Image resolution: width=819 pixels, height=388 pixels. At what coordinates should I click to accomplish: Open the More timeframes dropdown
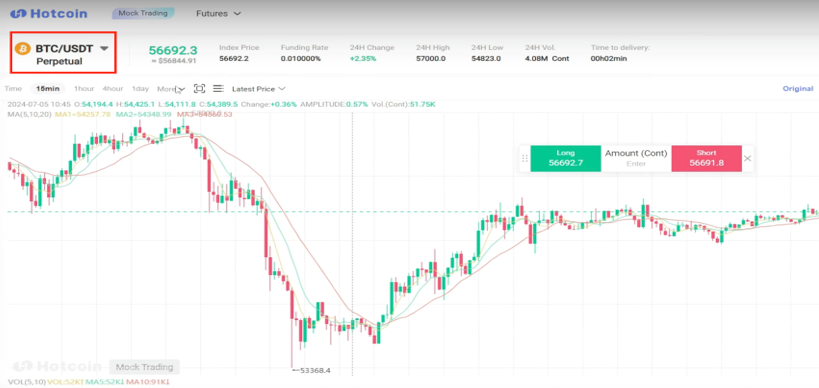pos(171,89)
